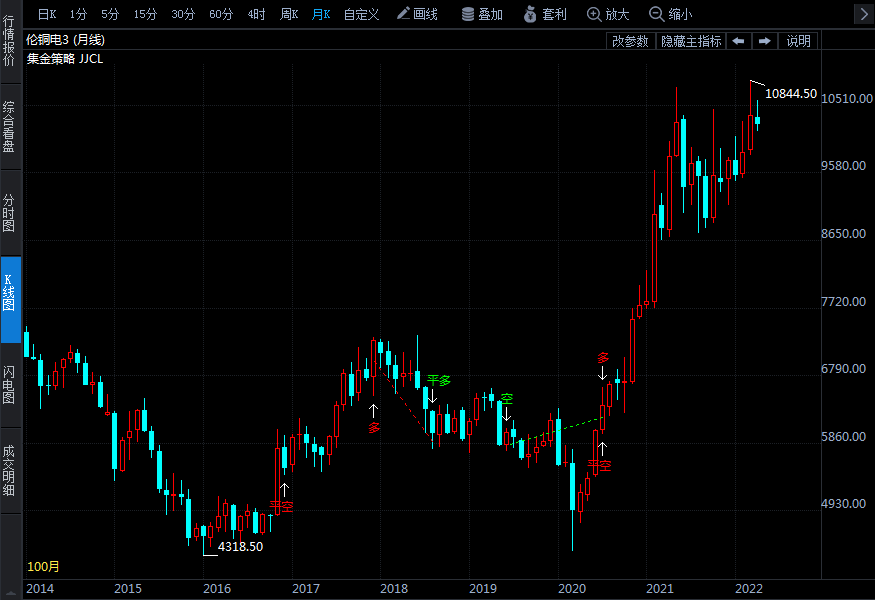Click the 2022 year label on time axis
Screen dimensions: 875x600
(749, 589)
